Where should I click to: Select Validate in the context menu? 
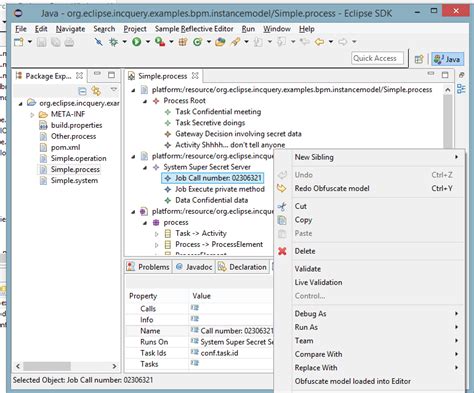369,269
